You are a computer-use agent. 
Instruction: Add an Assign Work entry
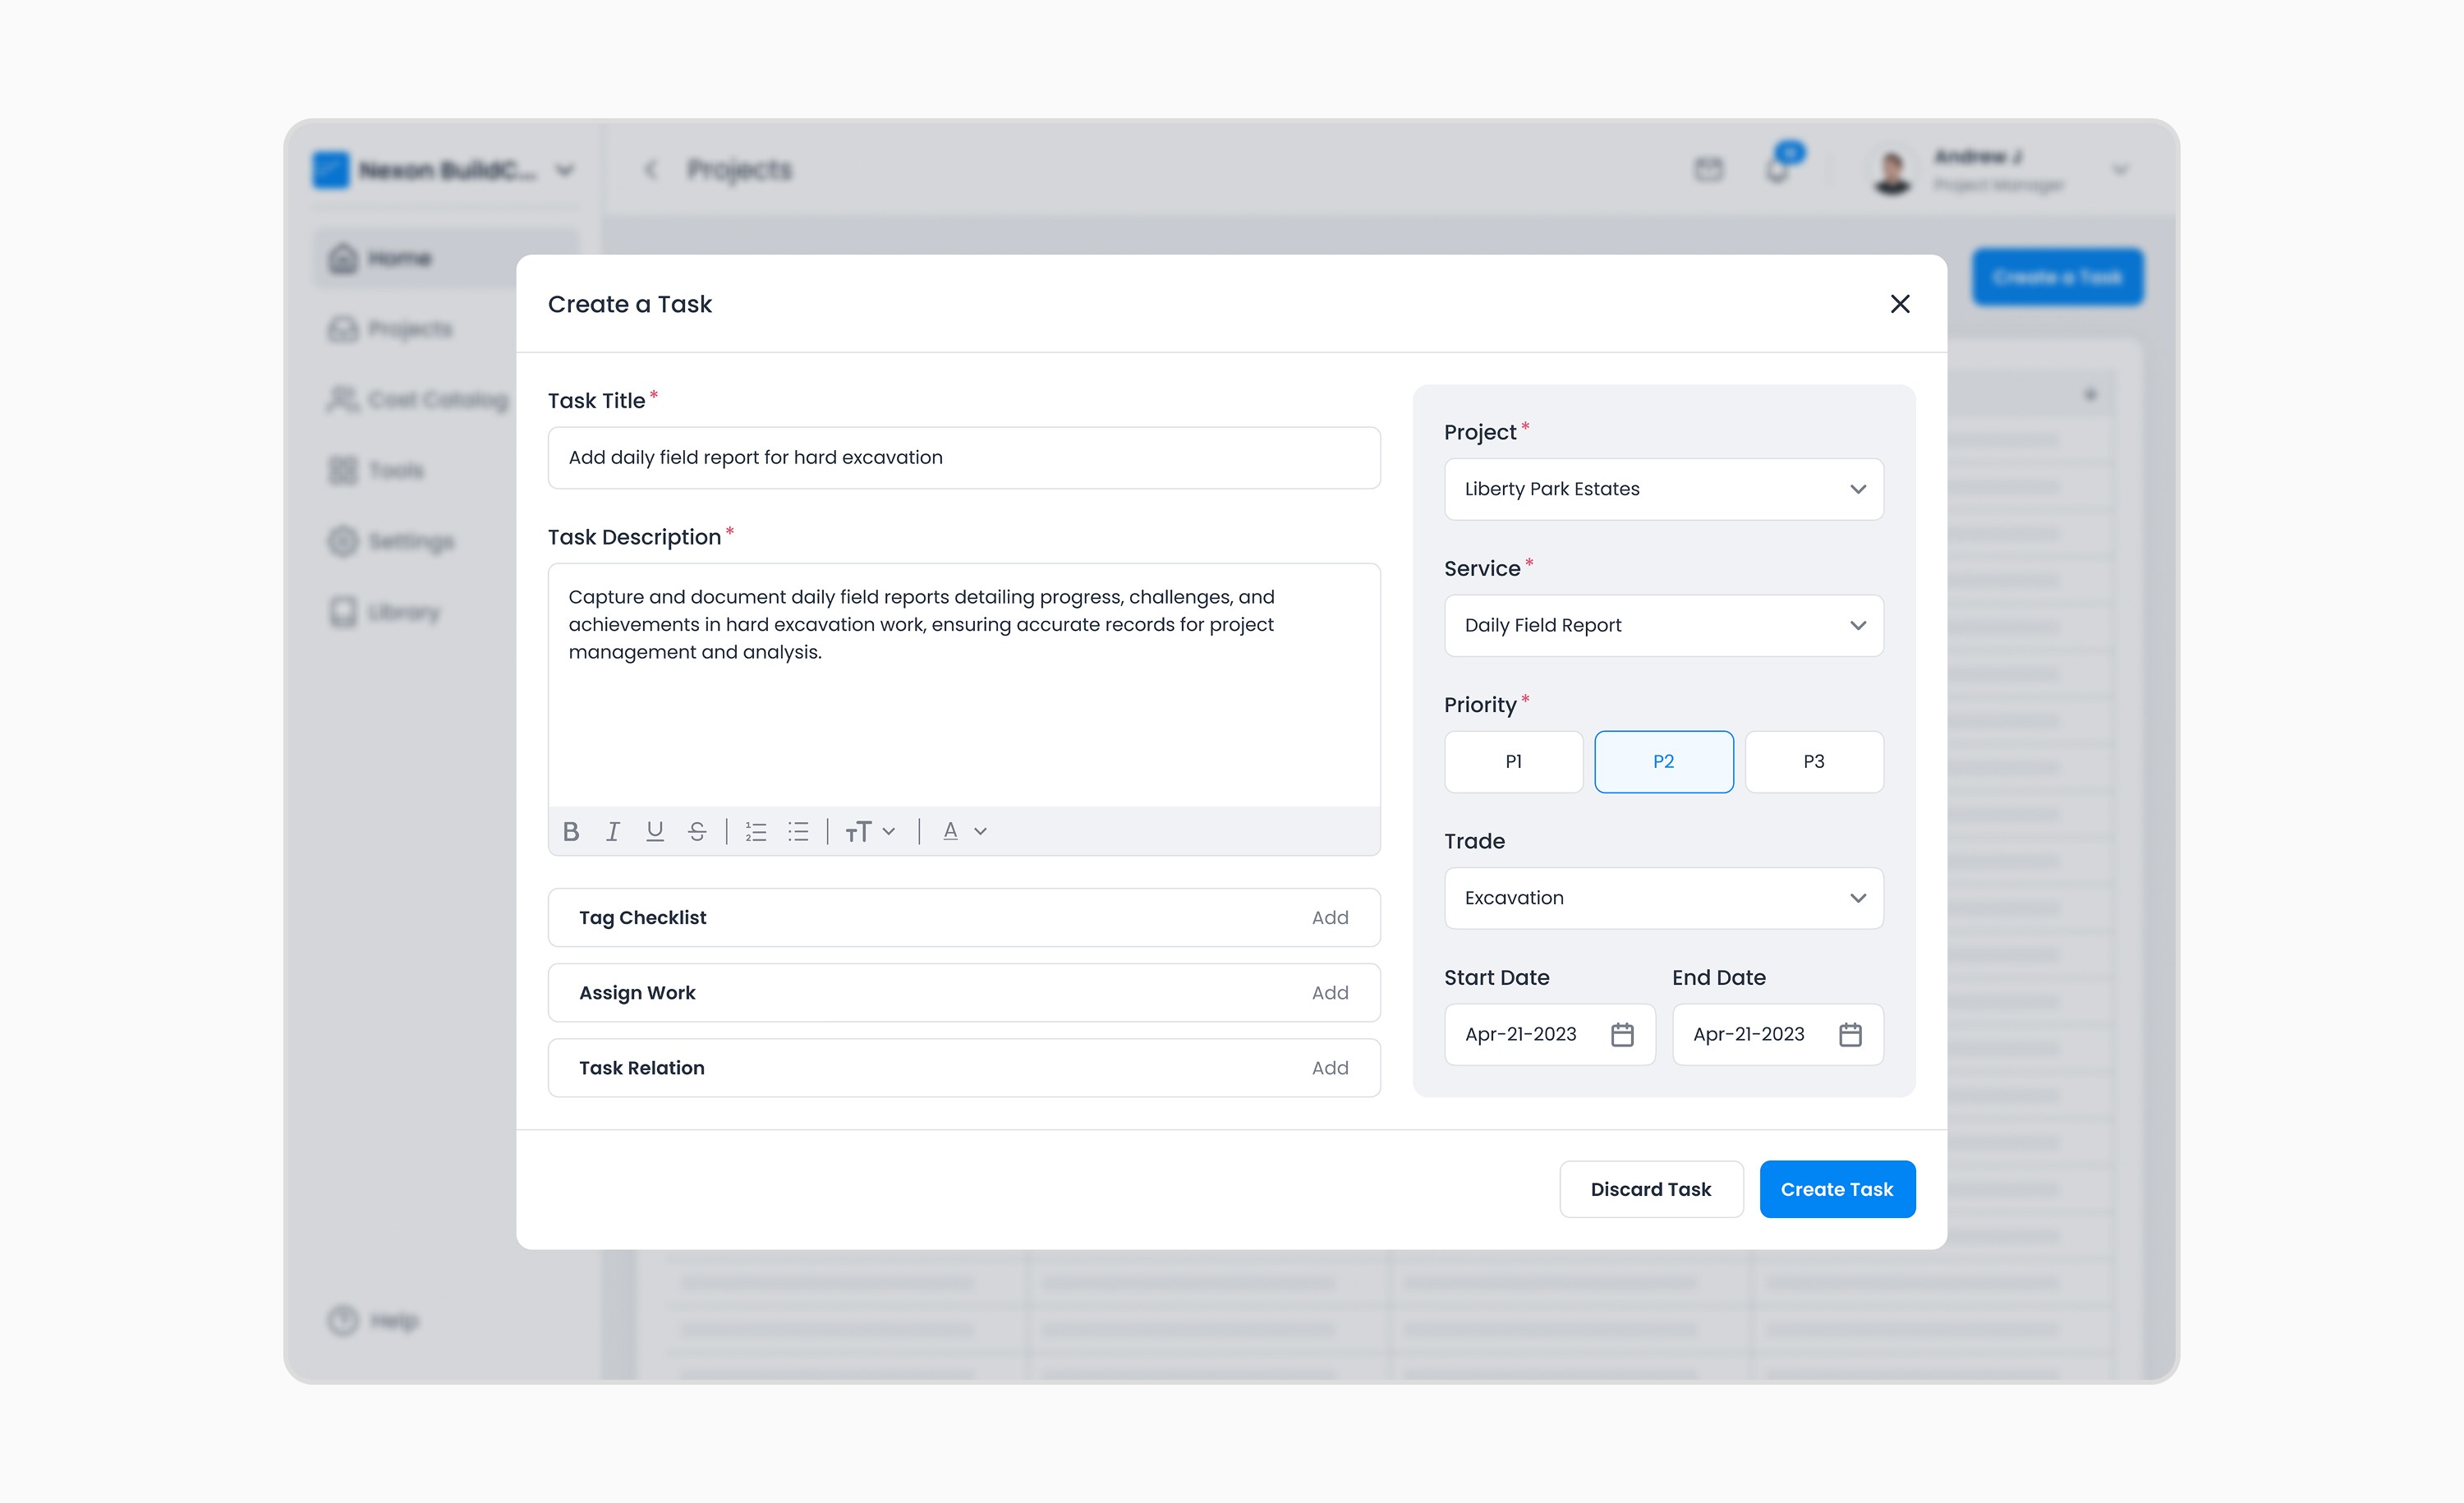coord(1330,993)
